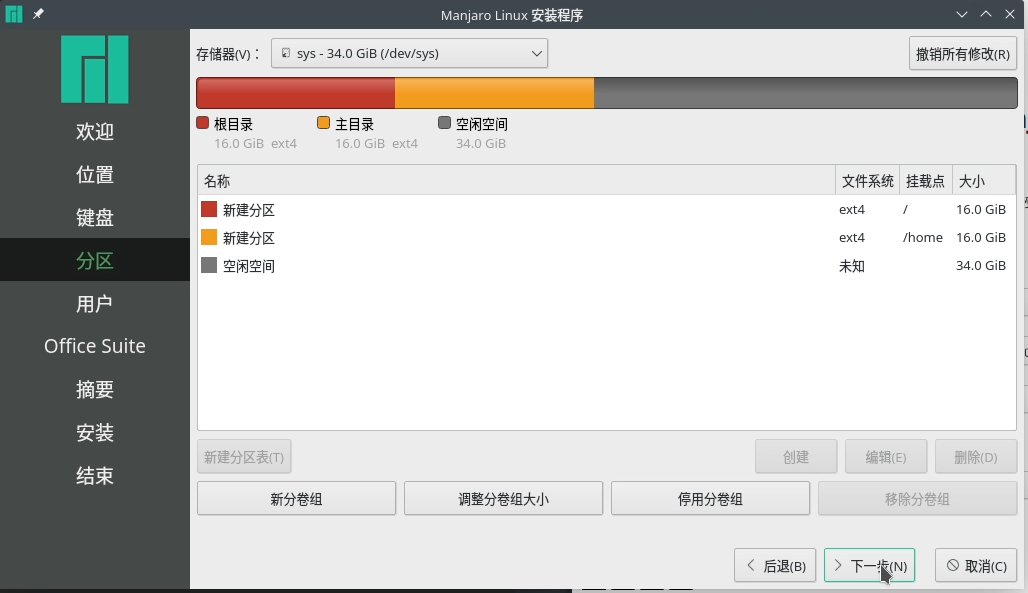Viewport: 1028px width, 593px height.
Task: Click the 未知 filesystem cell
Action: click(852, 266)
